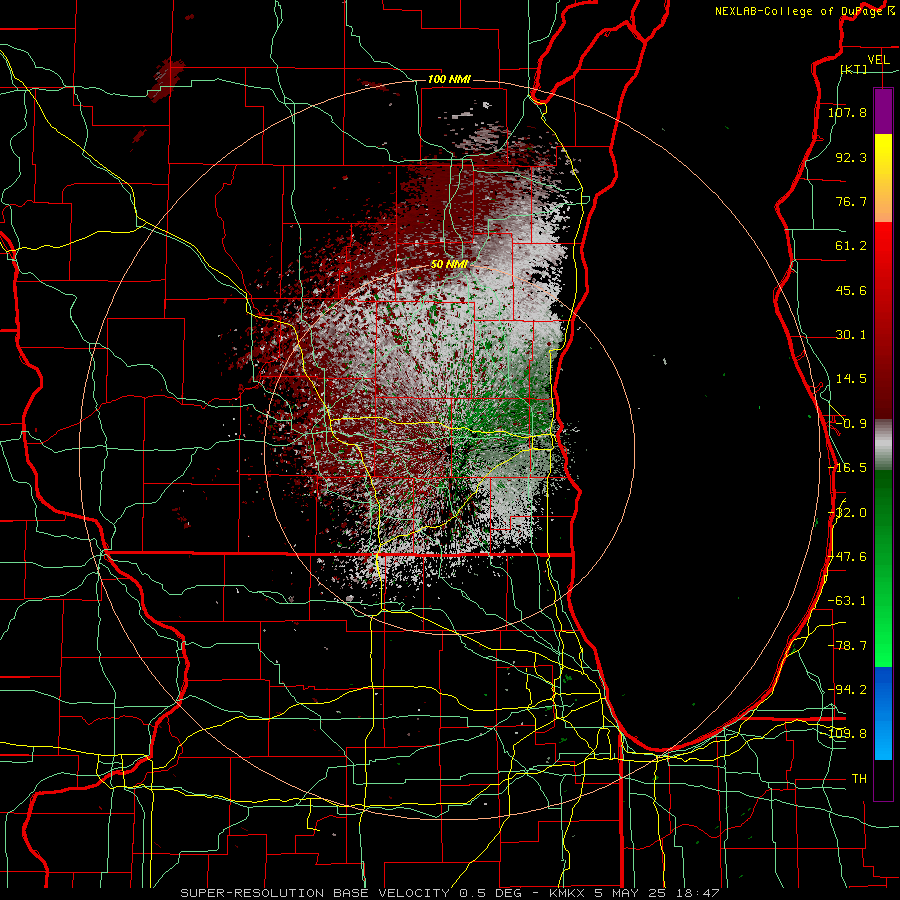The image size is (900, 900).
Task: Pick the purple segment of the color bar
Action: coord(883,111)
